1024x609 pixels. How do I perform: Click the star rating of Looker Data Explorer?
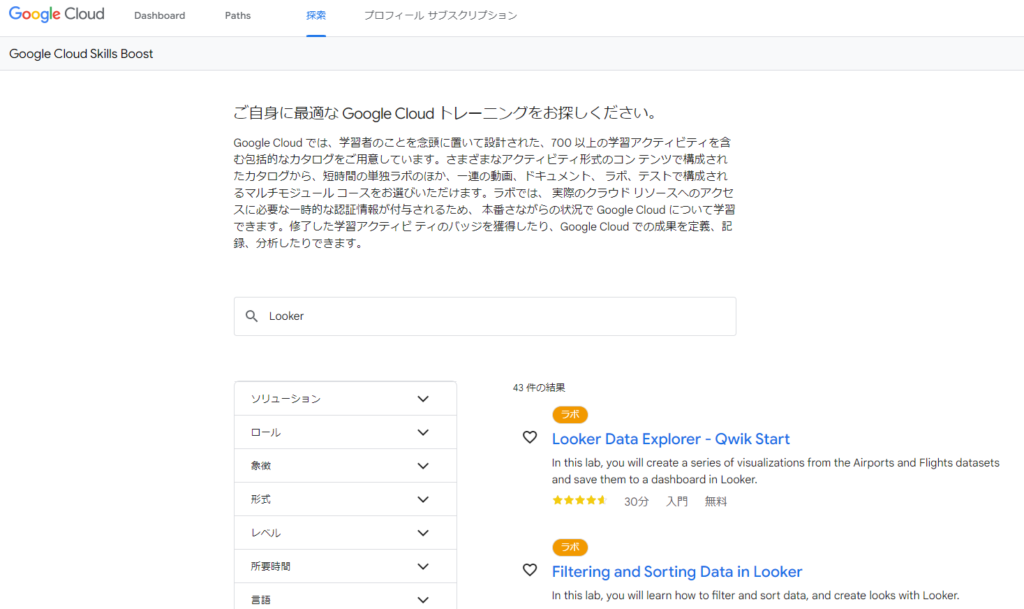pos(580,501)
